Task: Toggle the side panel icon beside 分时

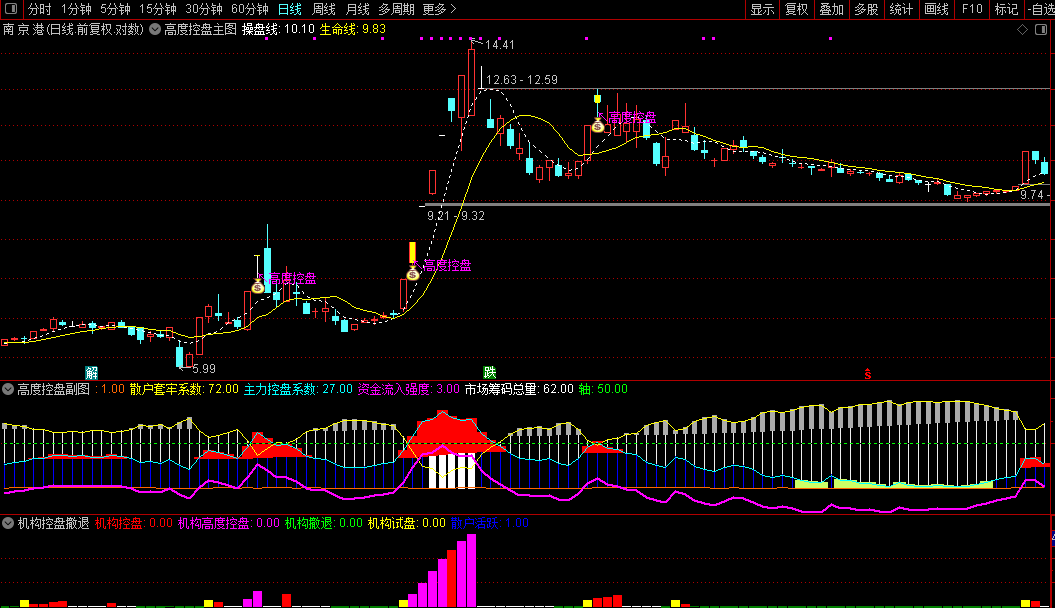Action: tap(11, 9)
